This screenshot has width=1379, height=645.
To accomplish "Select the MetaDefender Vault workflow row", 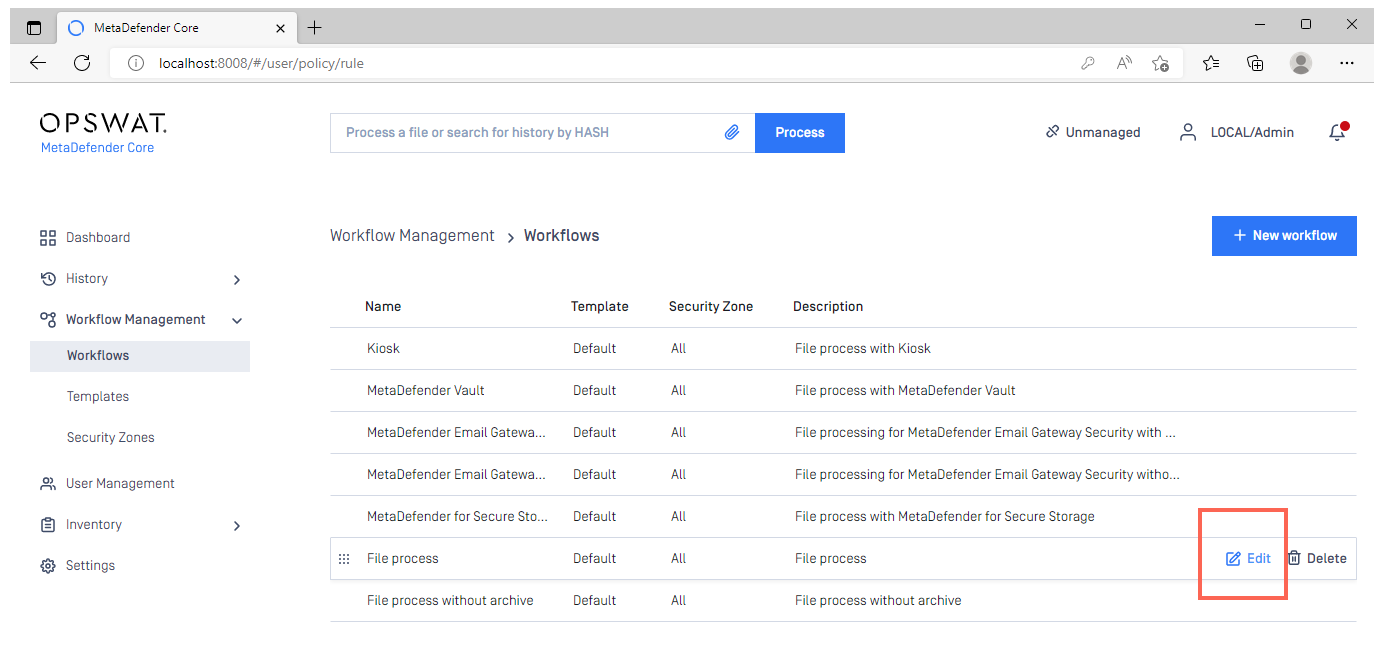I will (843, 391).
